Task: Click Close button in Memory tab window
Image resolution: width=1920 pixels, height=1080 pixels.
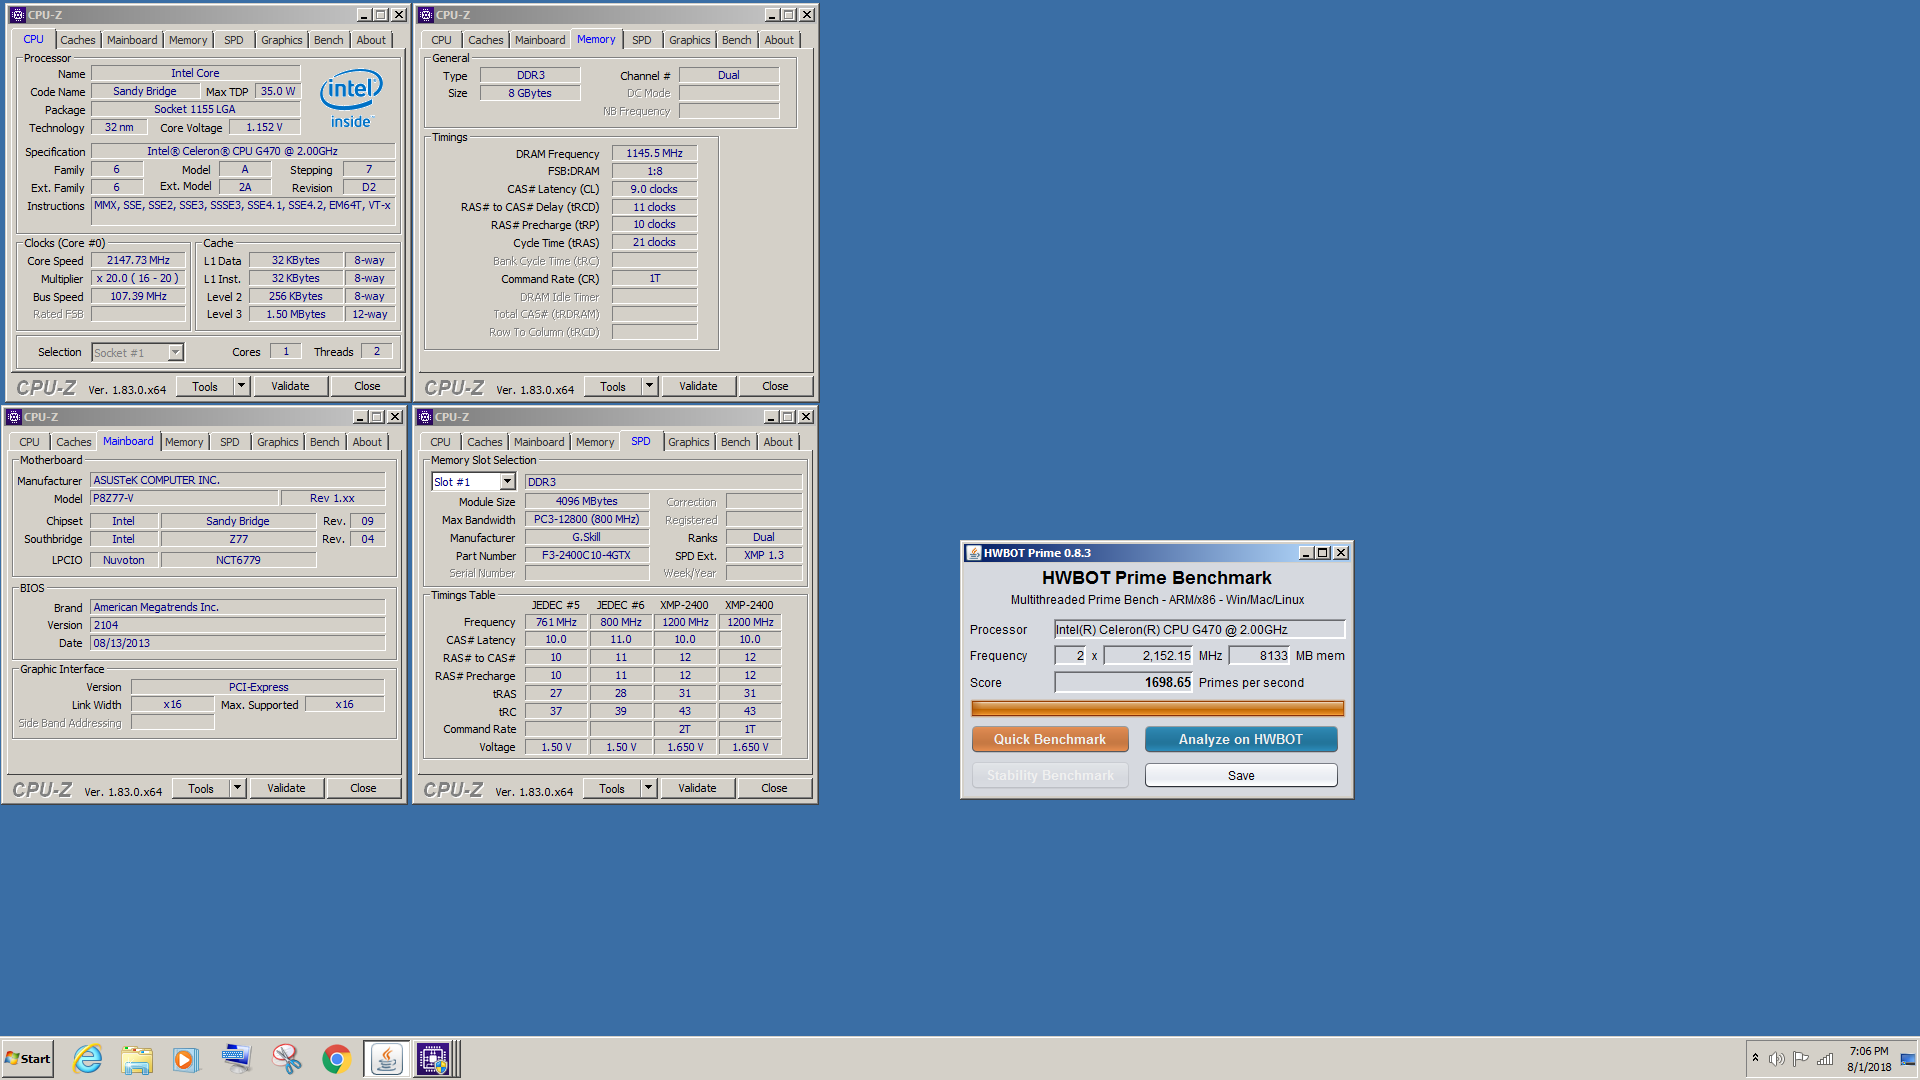Action: [775, 386]
